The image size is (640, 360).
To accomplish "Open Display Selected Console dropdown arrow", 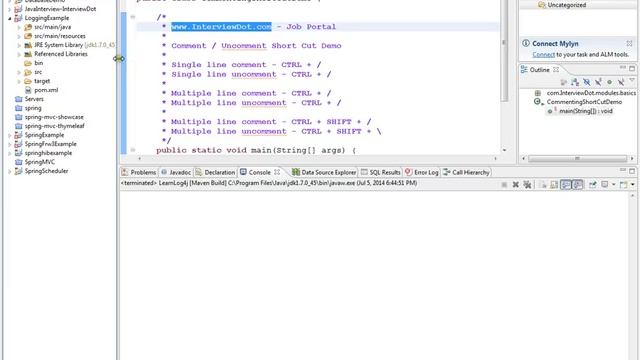I will (x=613, y=184).
